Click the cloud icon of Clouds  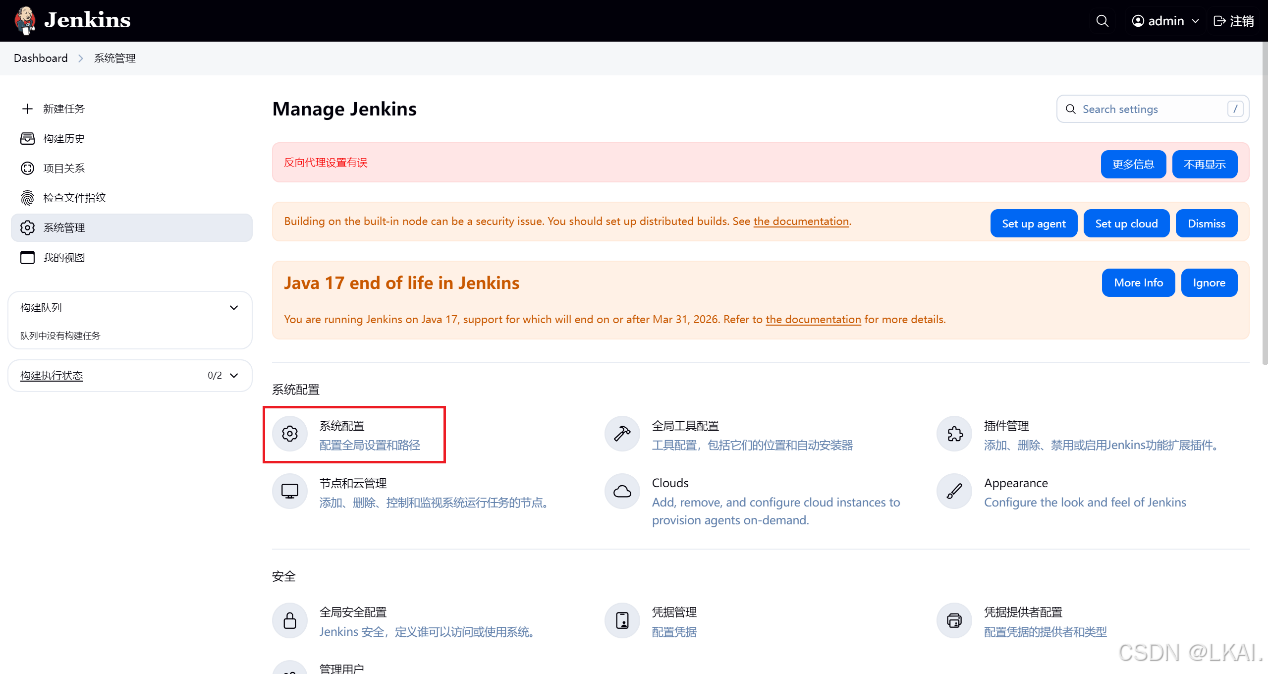click(x=622, y=491)
